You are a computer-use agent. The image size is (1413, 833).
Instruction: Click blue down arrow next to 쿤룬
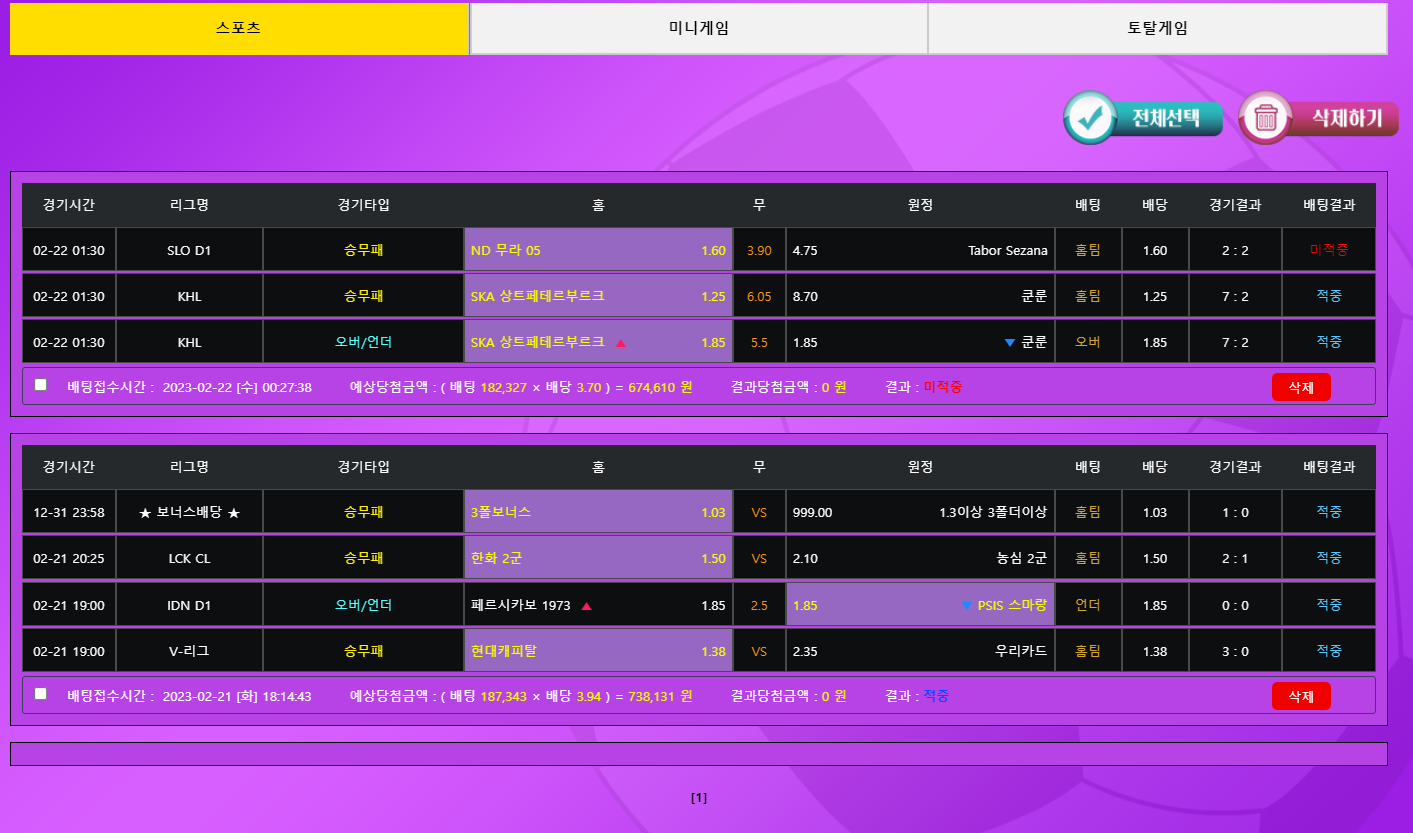pos(1010,343)
